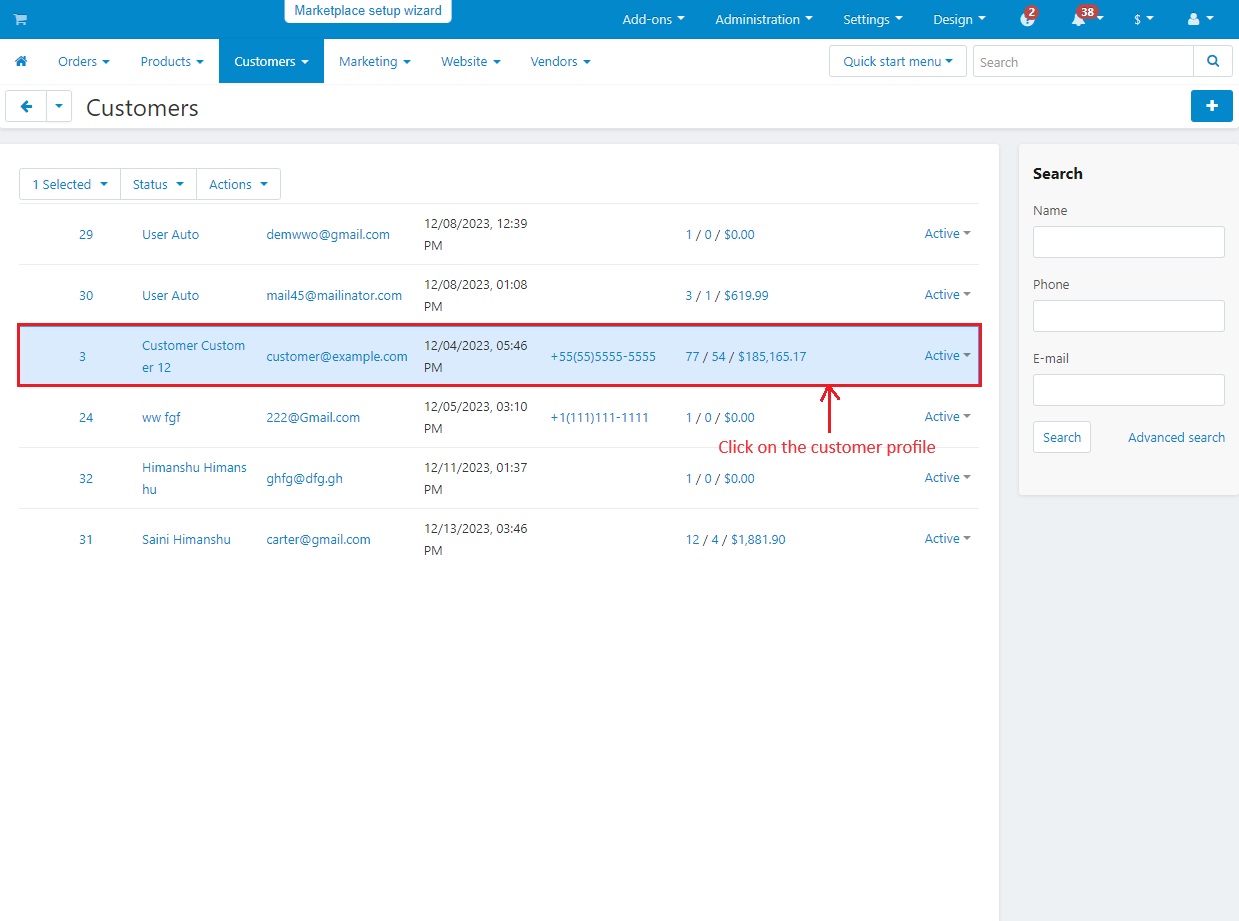Open customer ID 3 link
Viewport: 1239px width, 921px height.
coord(82,356)
